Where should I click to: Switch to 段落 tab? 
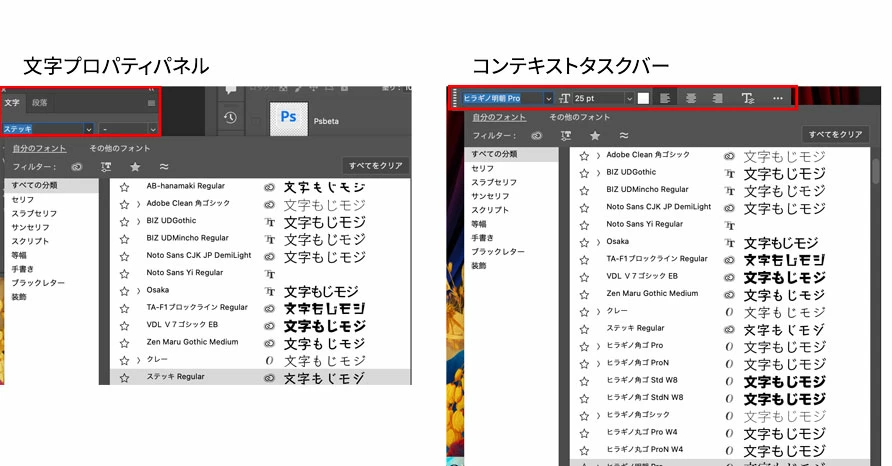pos(40,103)
